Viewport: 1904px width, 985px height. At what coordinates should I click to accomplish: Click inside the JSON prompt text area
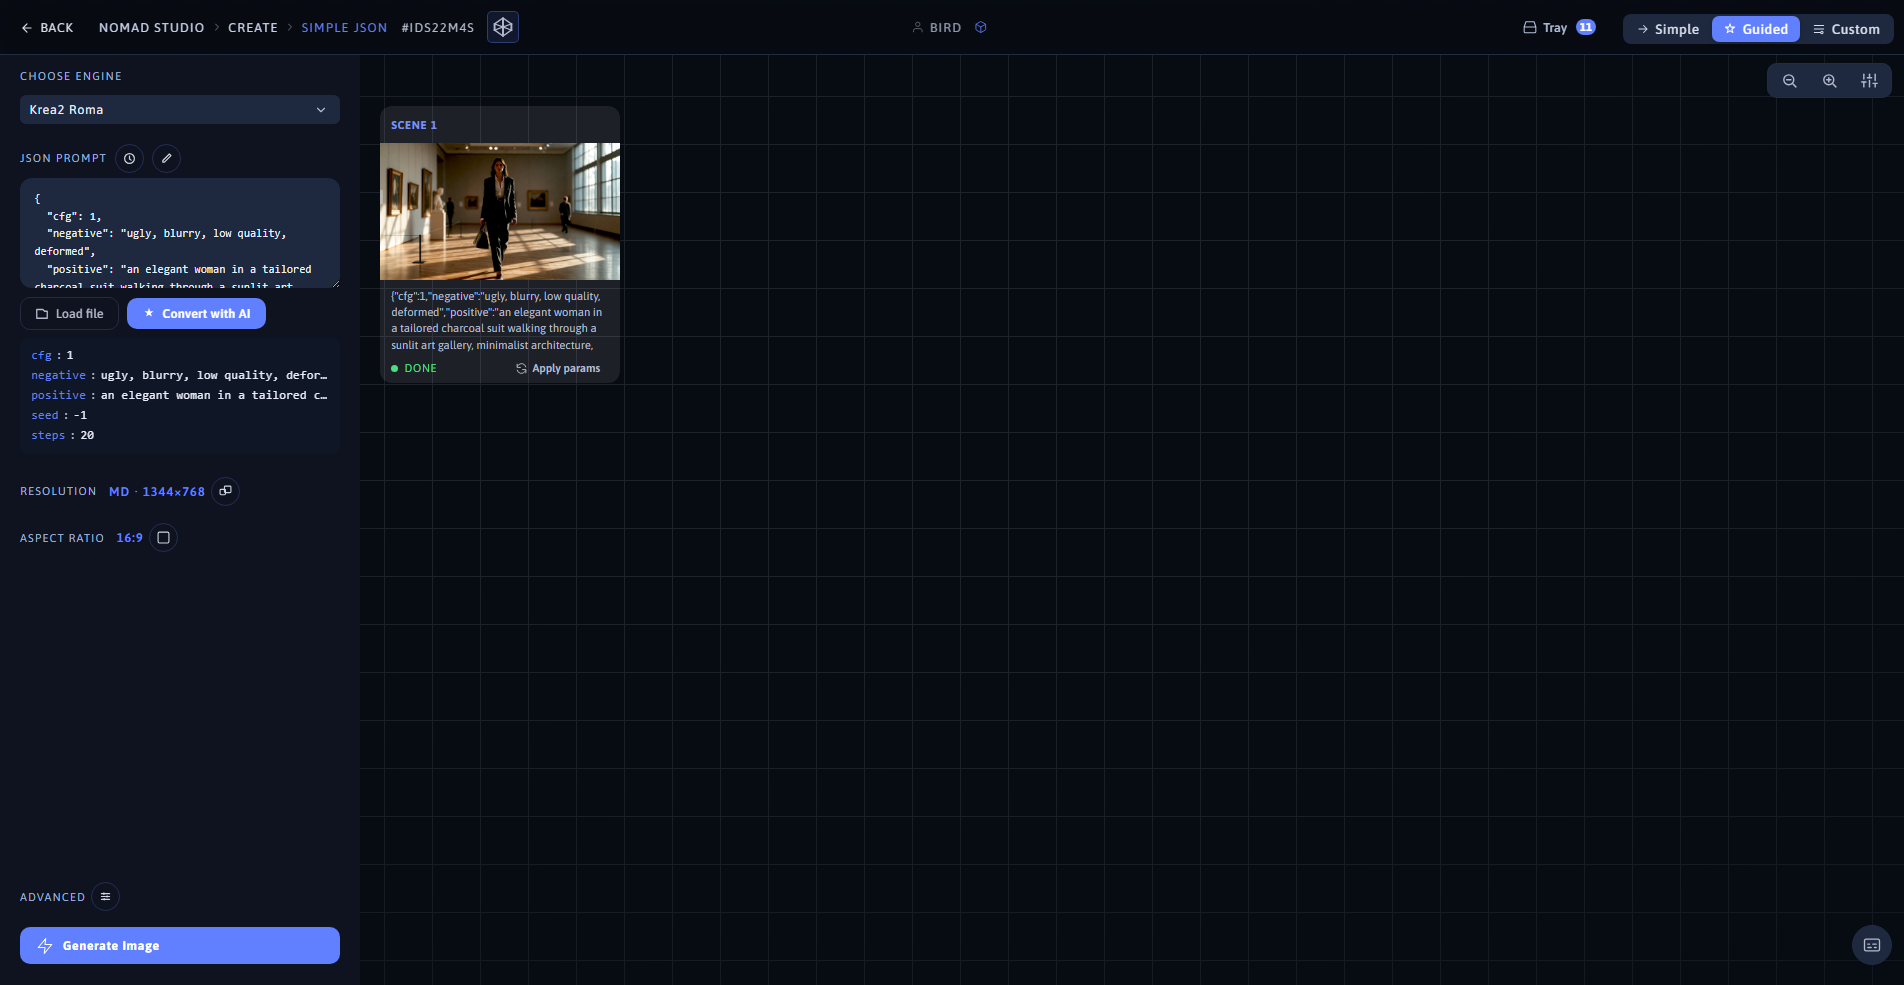tap(180, 233)
